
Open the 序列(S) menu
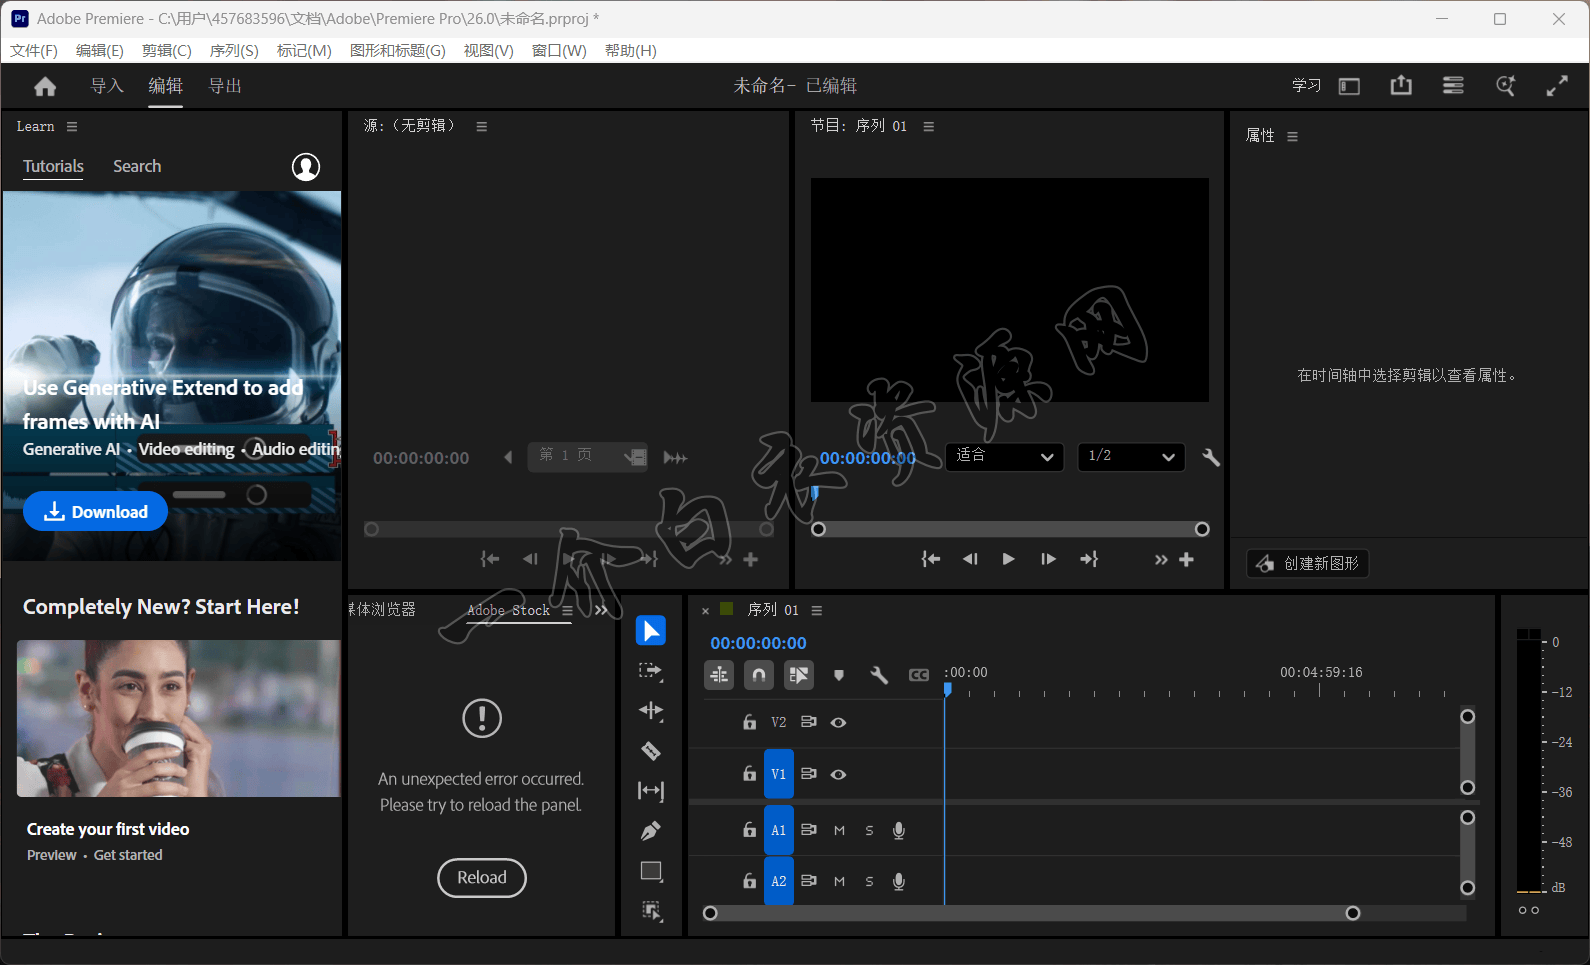pyautogui.click(x=234, y=51)
